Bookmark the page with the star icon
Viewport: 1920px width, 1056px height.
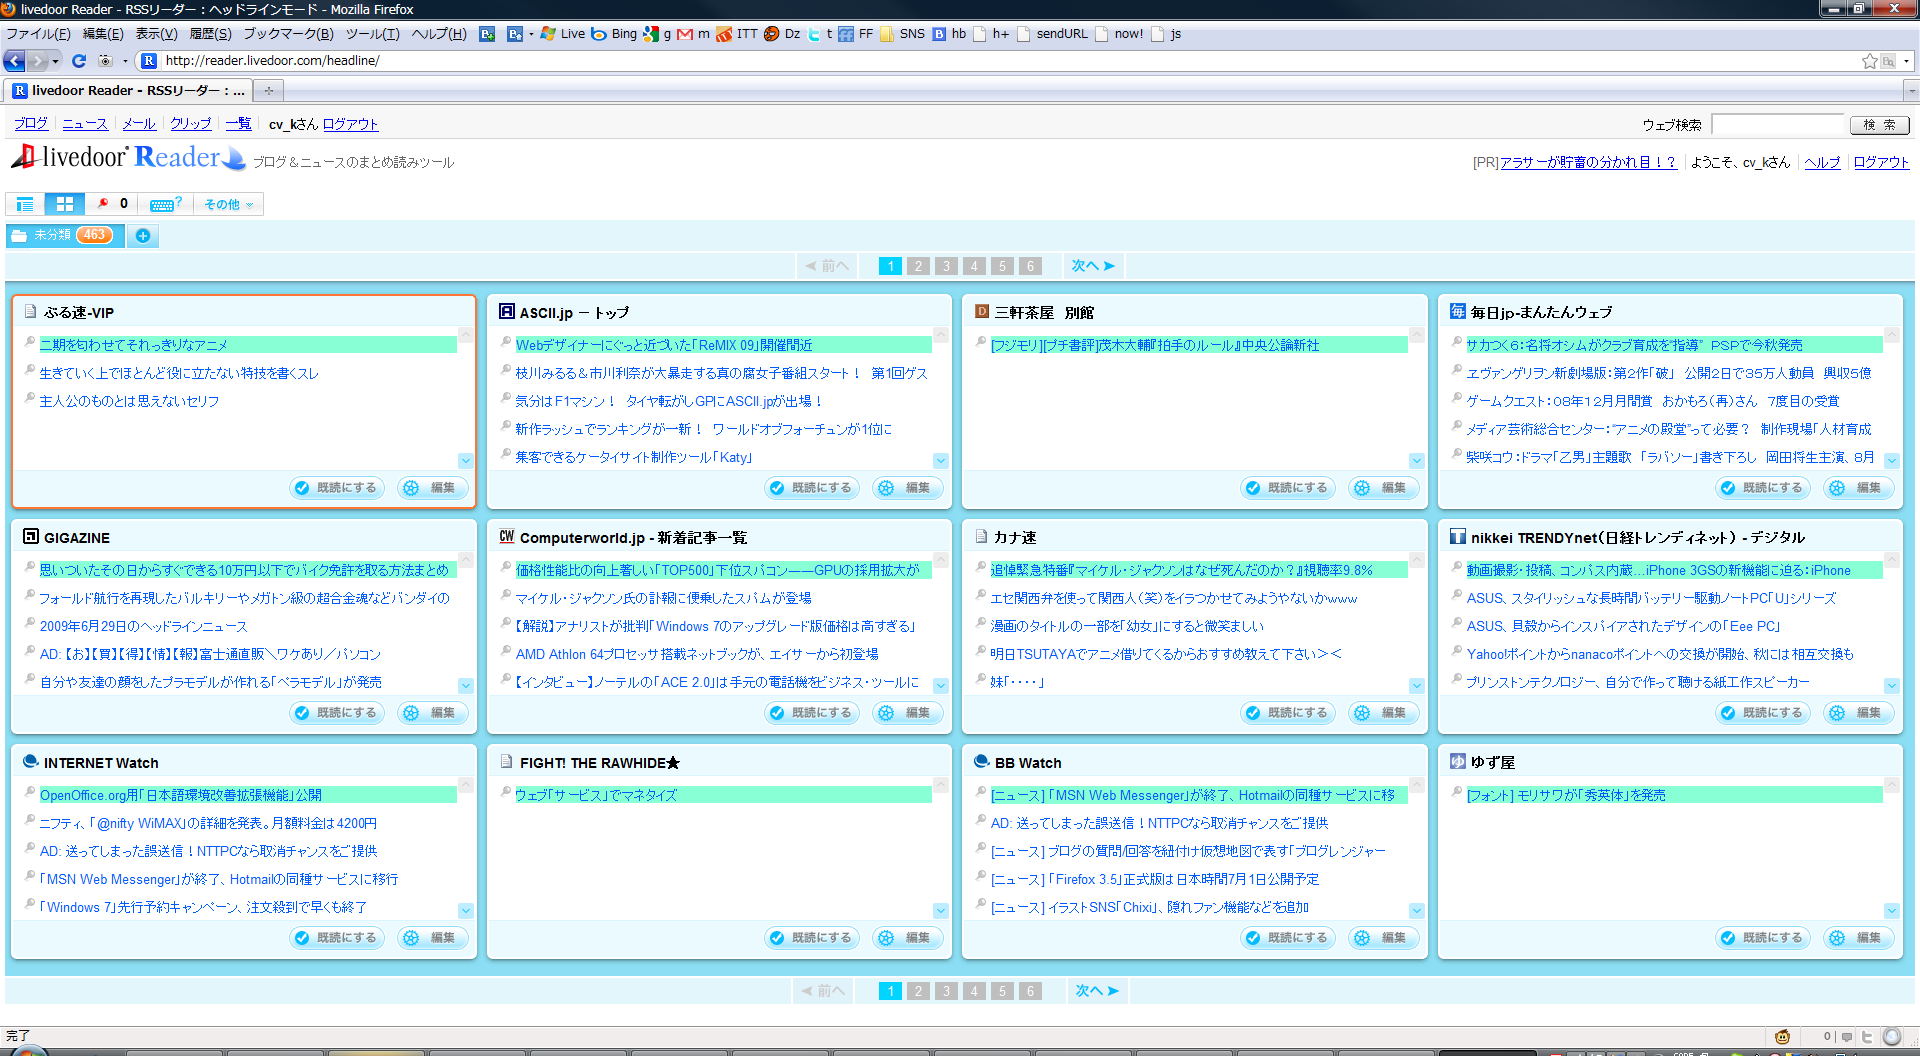point(1869,61)
